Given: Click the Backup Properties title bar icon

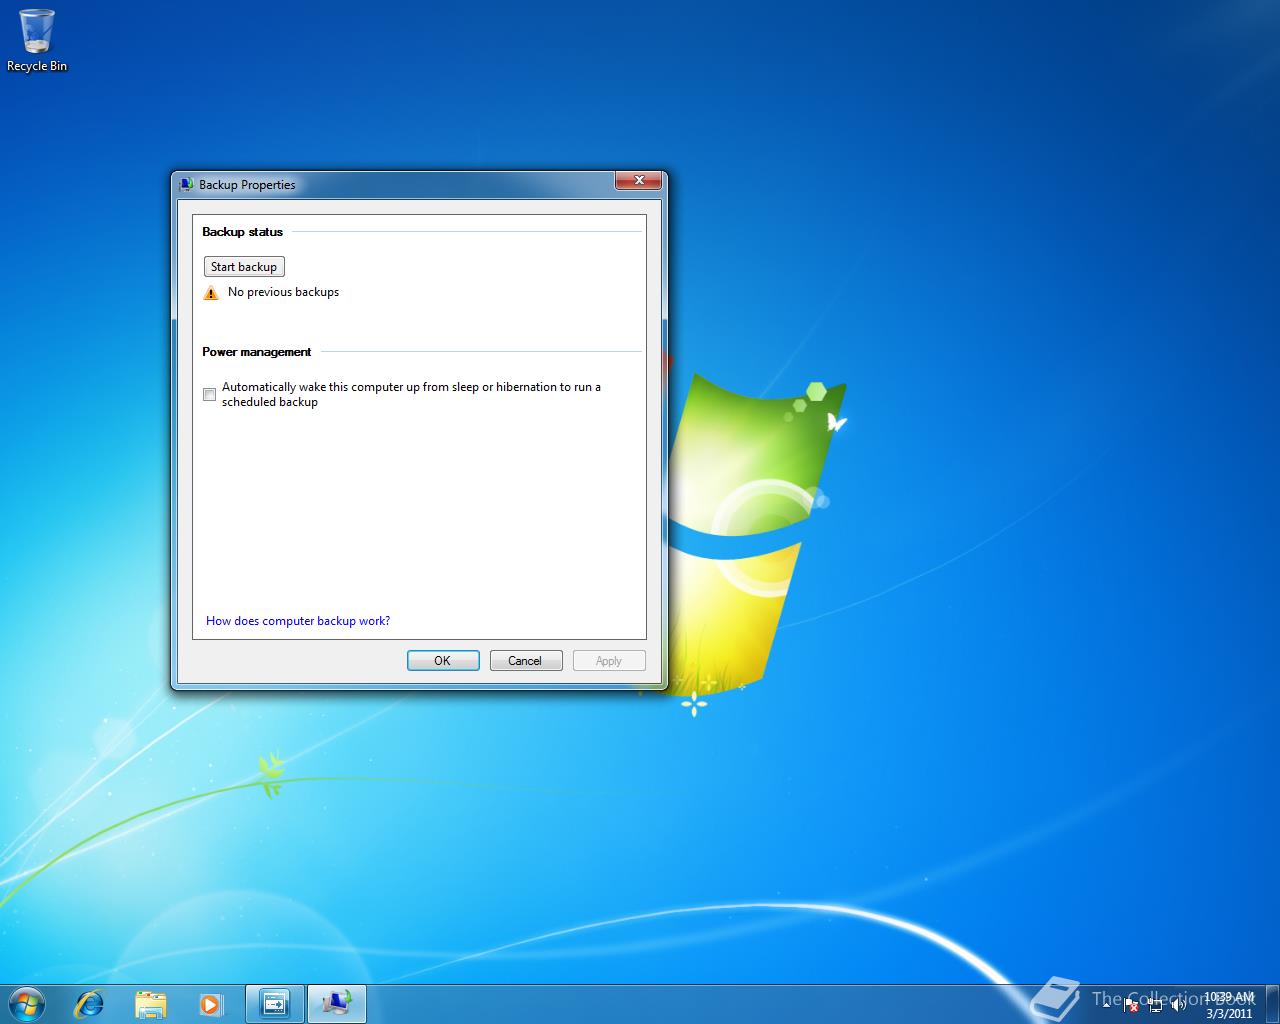Looking at the screenshot, I should (186, 185).
